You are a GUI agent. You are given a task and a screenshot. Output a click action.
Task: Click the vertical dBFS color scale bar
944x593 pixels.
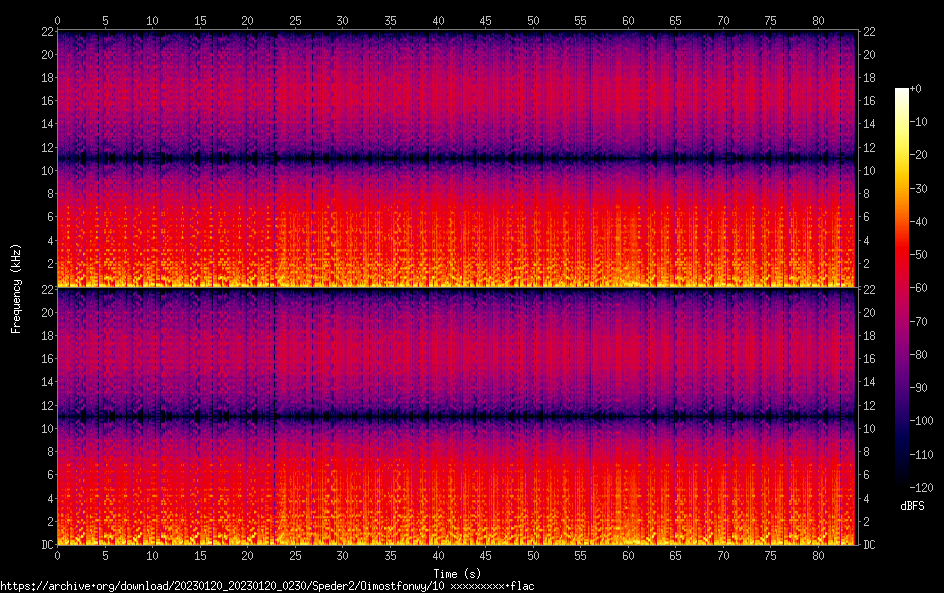point(902,288)
